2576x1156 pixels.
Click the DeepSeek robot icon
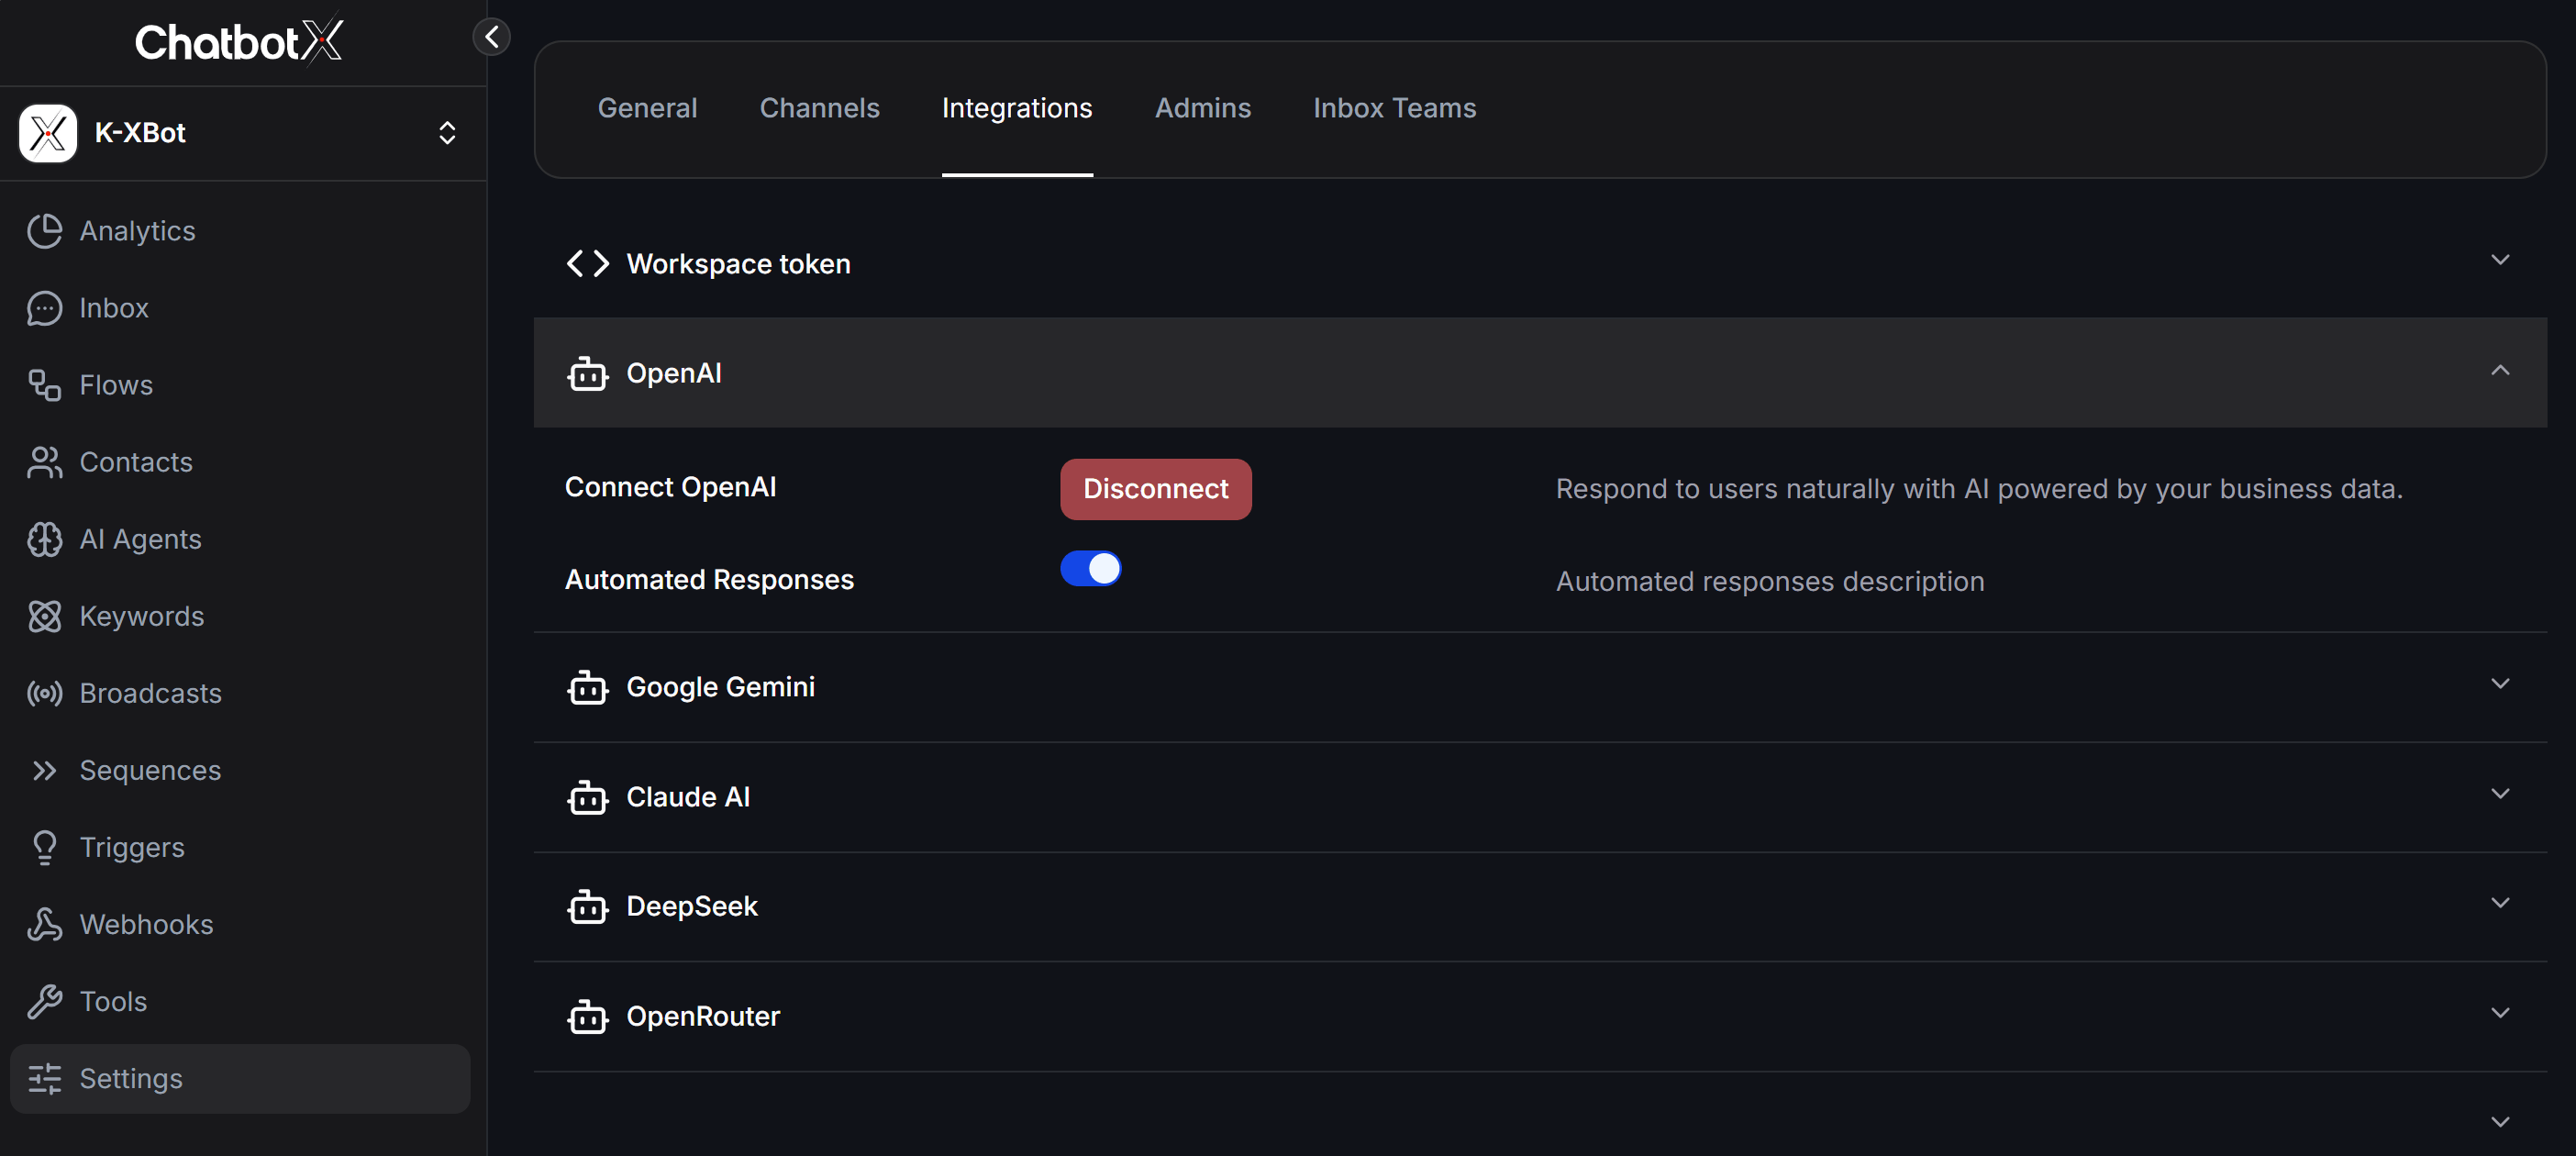coord(587,906)
